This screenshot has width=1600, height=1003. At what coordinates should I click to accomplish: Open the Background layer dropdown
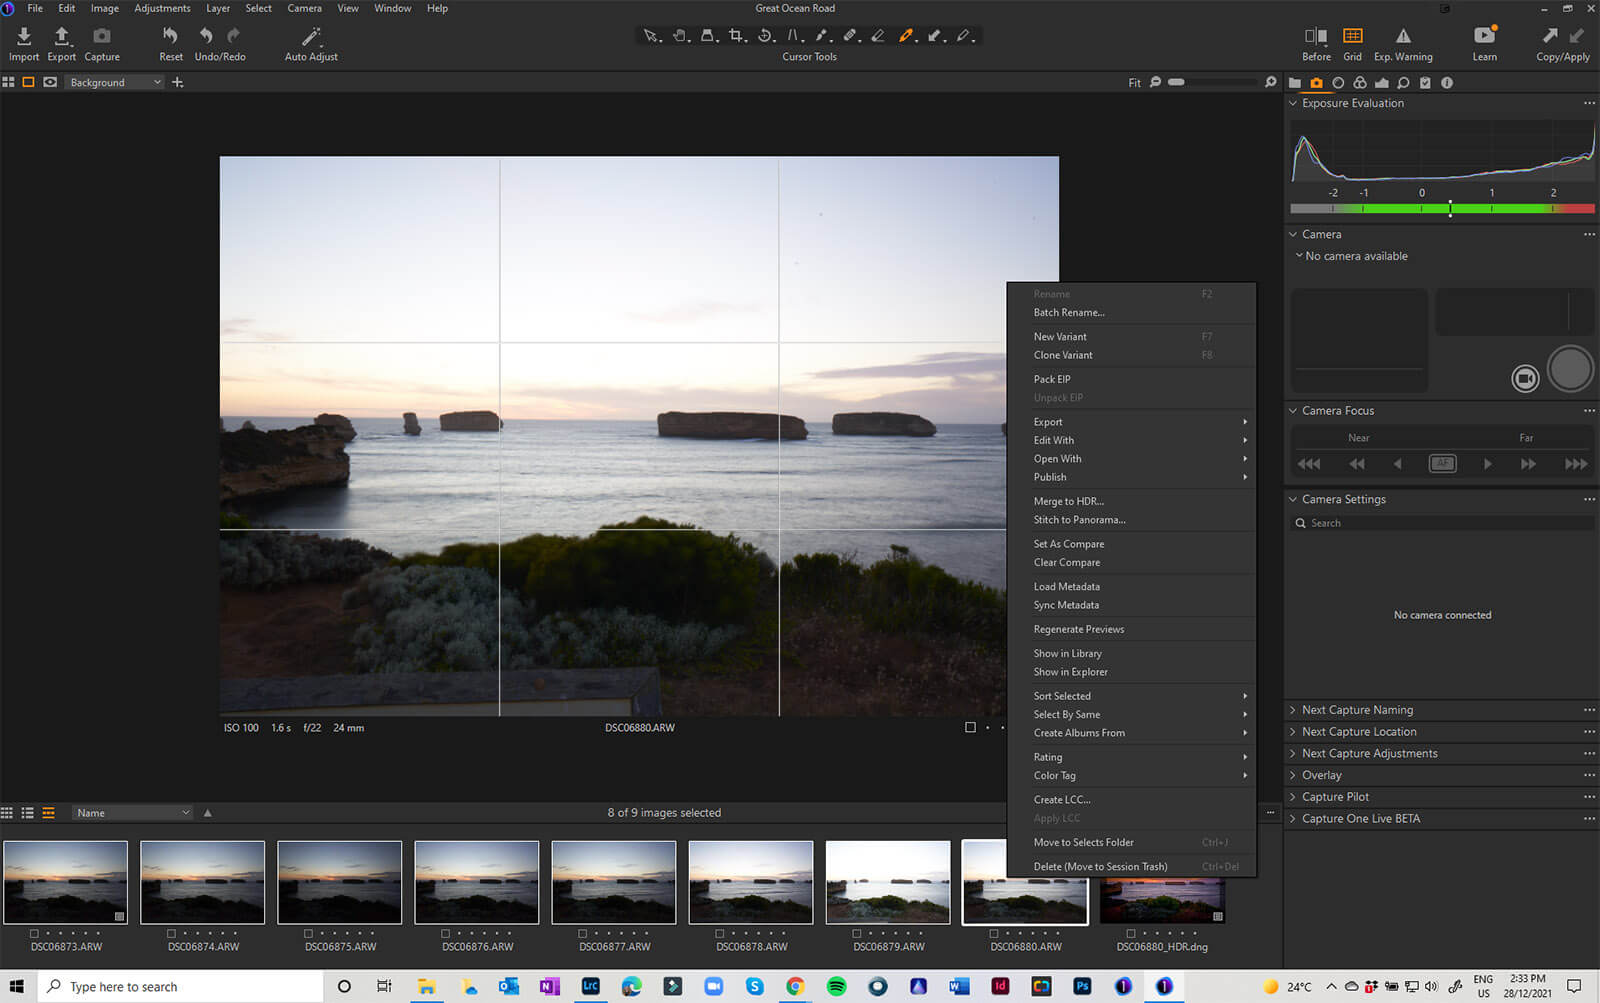[115, 82]
